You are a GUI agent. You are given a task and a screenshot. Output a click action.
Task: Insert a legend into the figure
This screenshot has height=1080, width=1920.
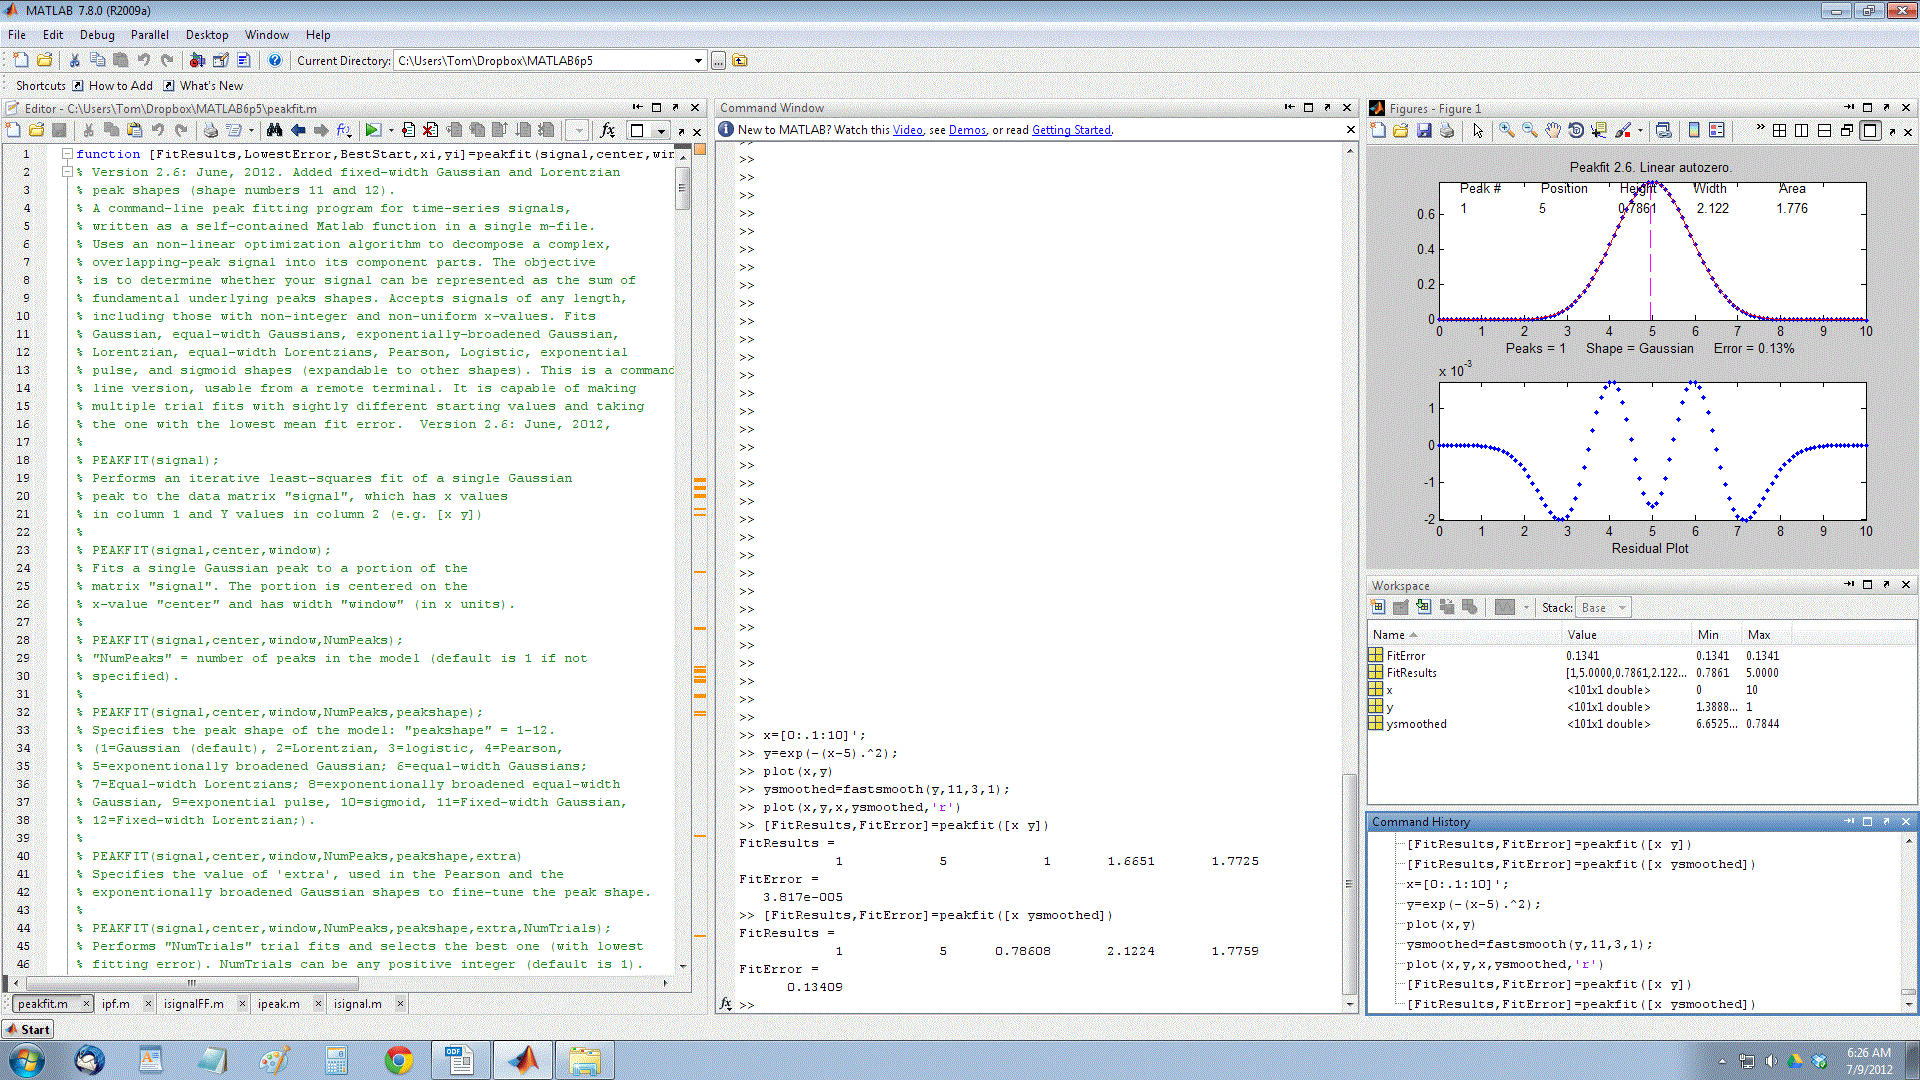click(1717, 131)
